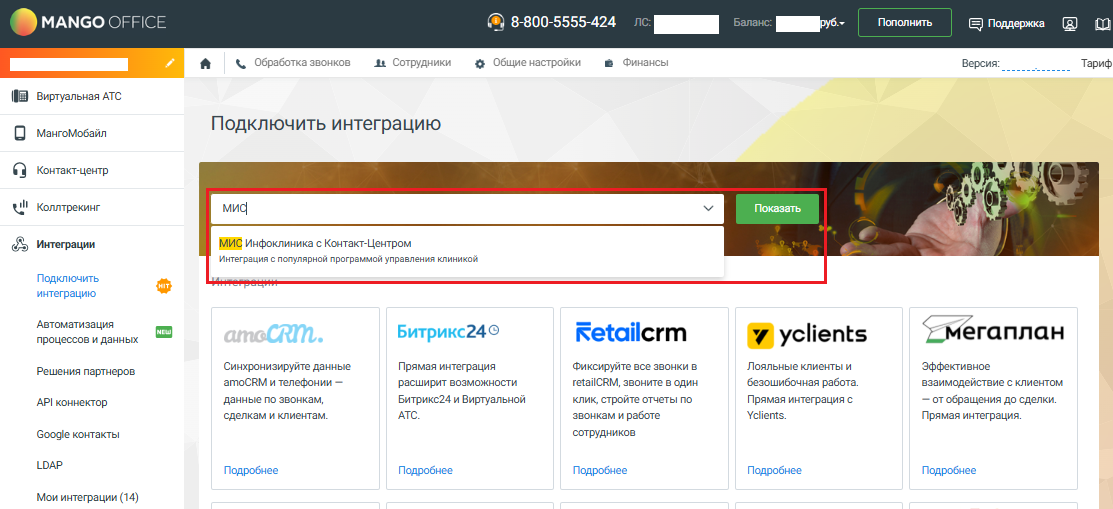This screenshot has width=1113, height=509.
Task: Open Мои интеграции (14)
Action: point(87,497)
